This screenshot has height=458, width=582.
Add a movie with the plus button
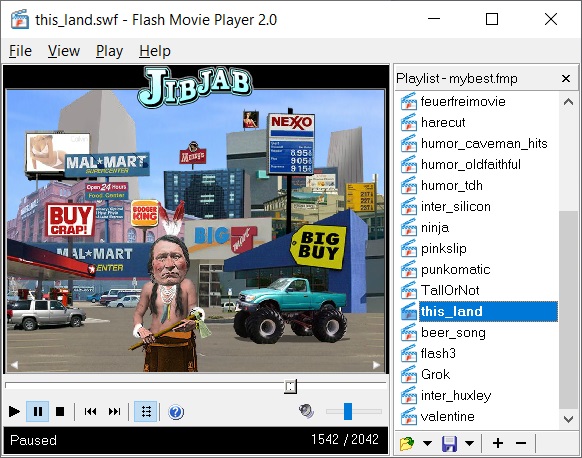tap(498, 443)
